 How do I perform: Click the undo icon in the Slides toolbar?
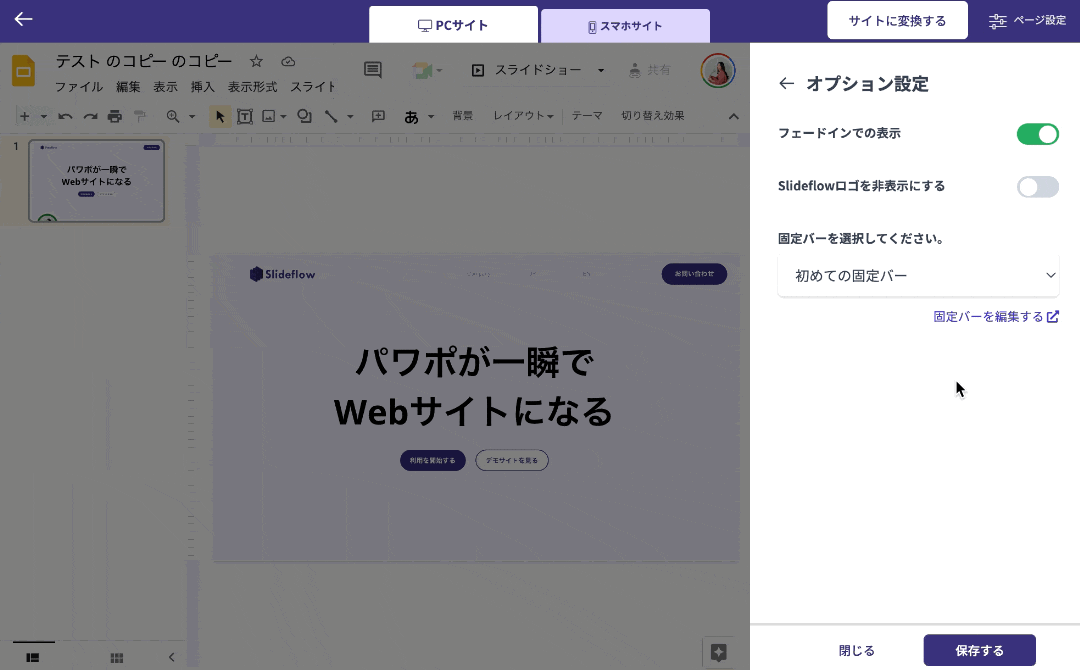pos(65,116)
